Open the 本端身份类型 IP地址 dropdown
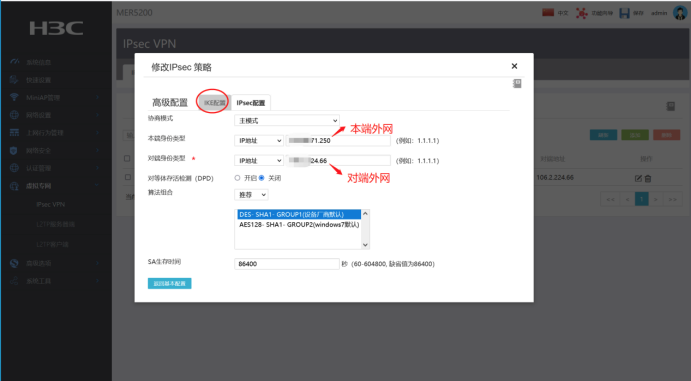 click(259, 141)
